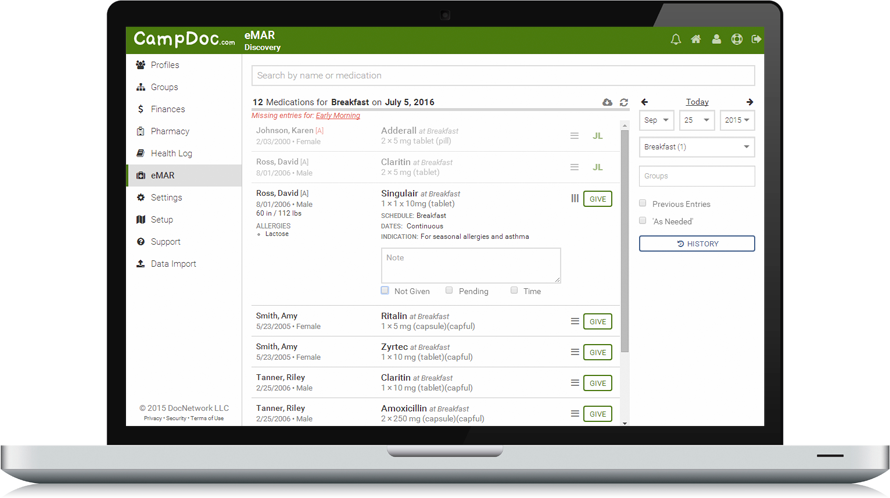Click the Terms of Use link
The height and width of the screenshot is (498, 890).
pos(207,419)
